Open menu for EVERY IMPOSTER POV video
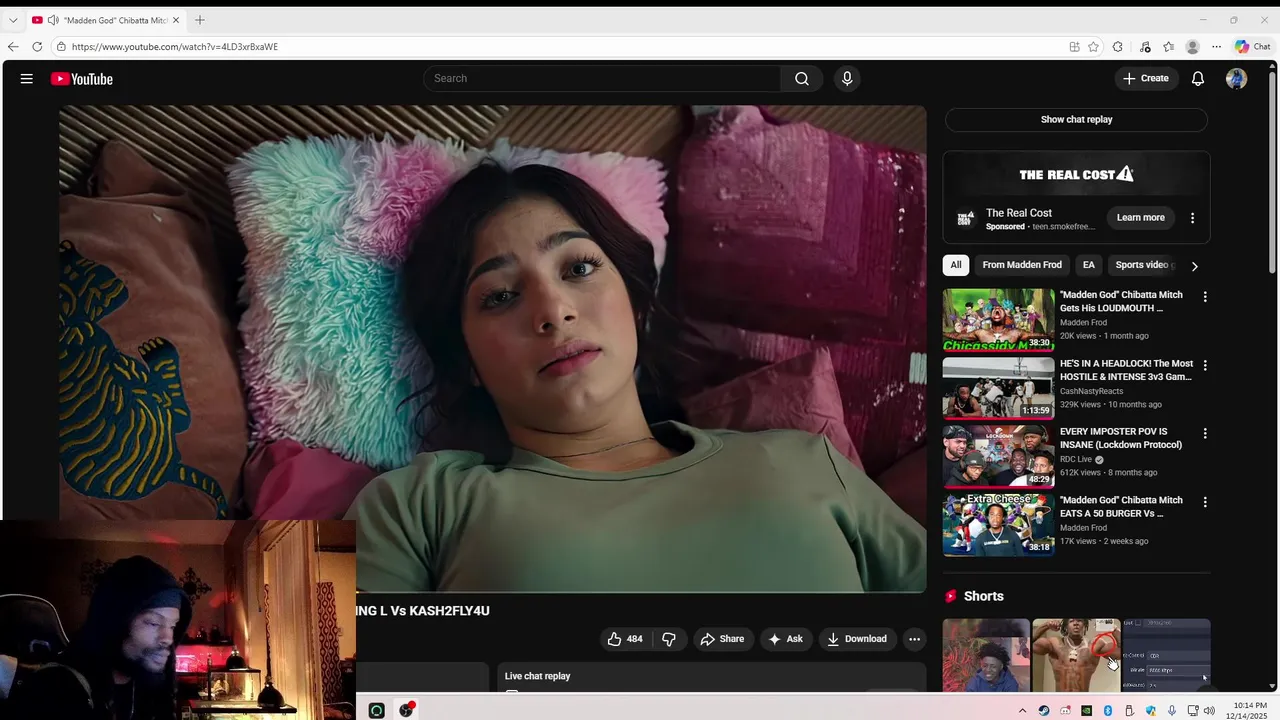Image resolution: width=1280 pixels, height=720 pixels. [x=1205, y=433]
